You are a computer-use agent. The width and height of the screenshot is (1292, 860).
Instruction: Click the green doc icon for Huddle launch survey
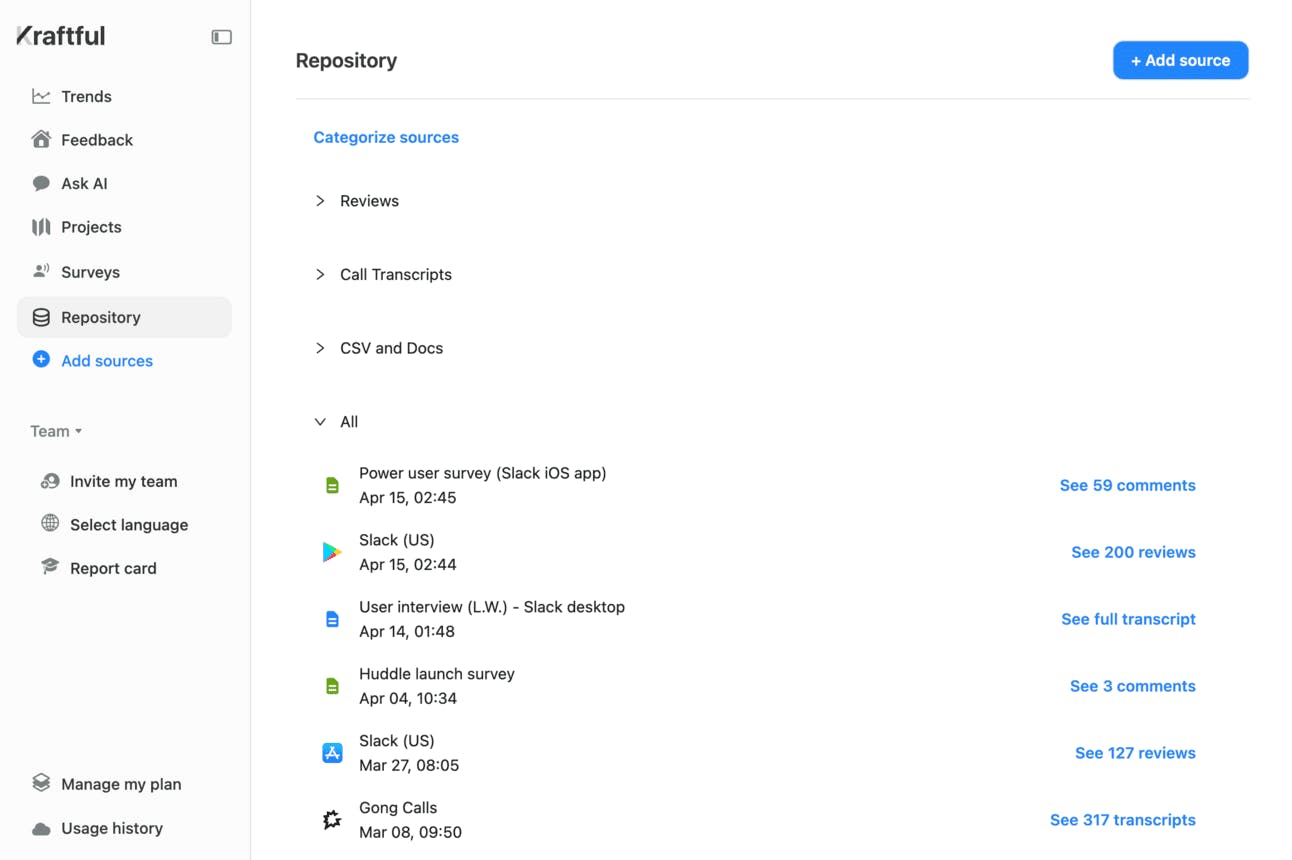pos(332,687)
